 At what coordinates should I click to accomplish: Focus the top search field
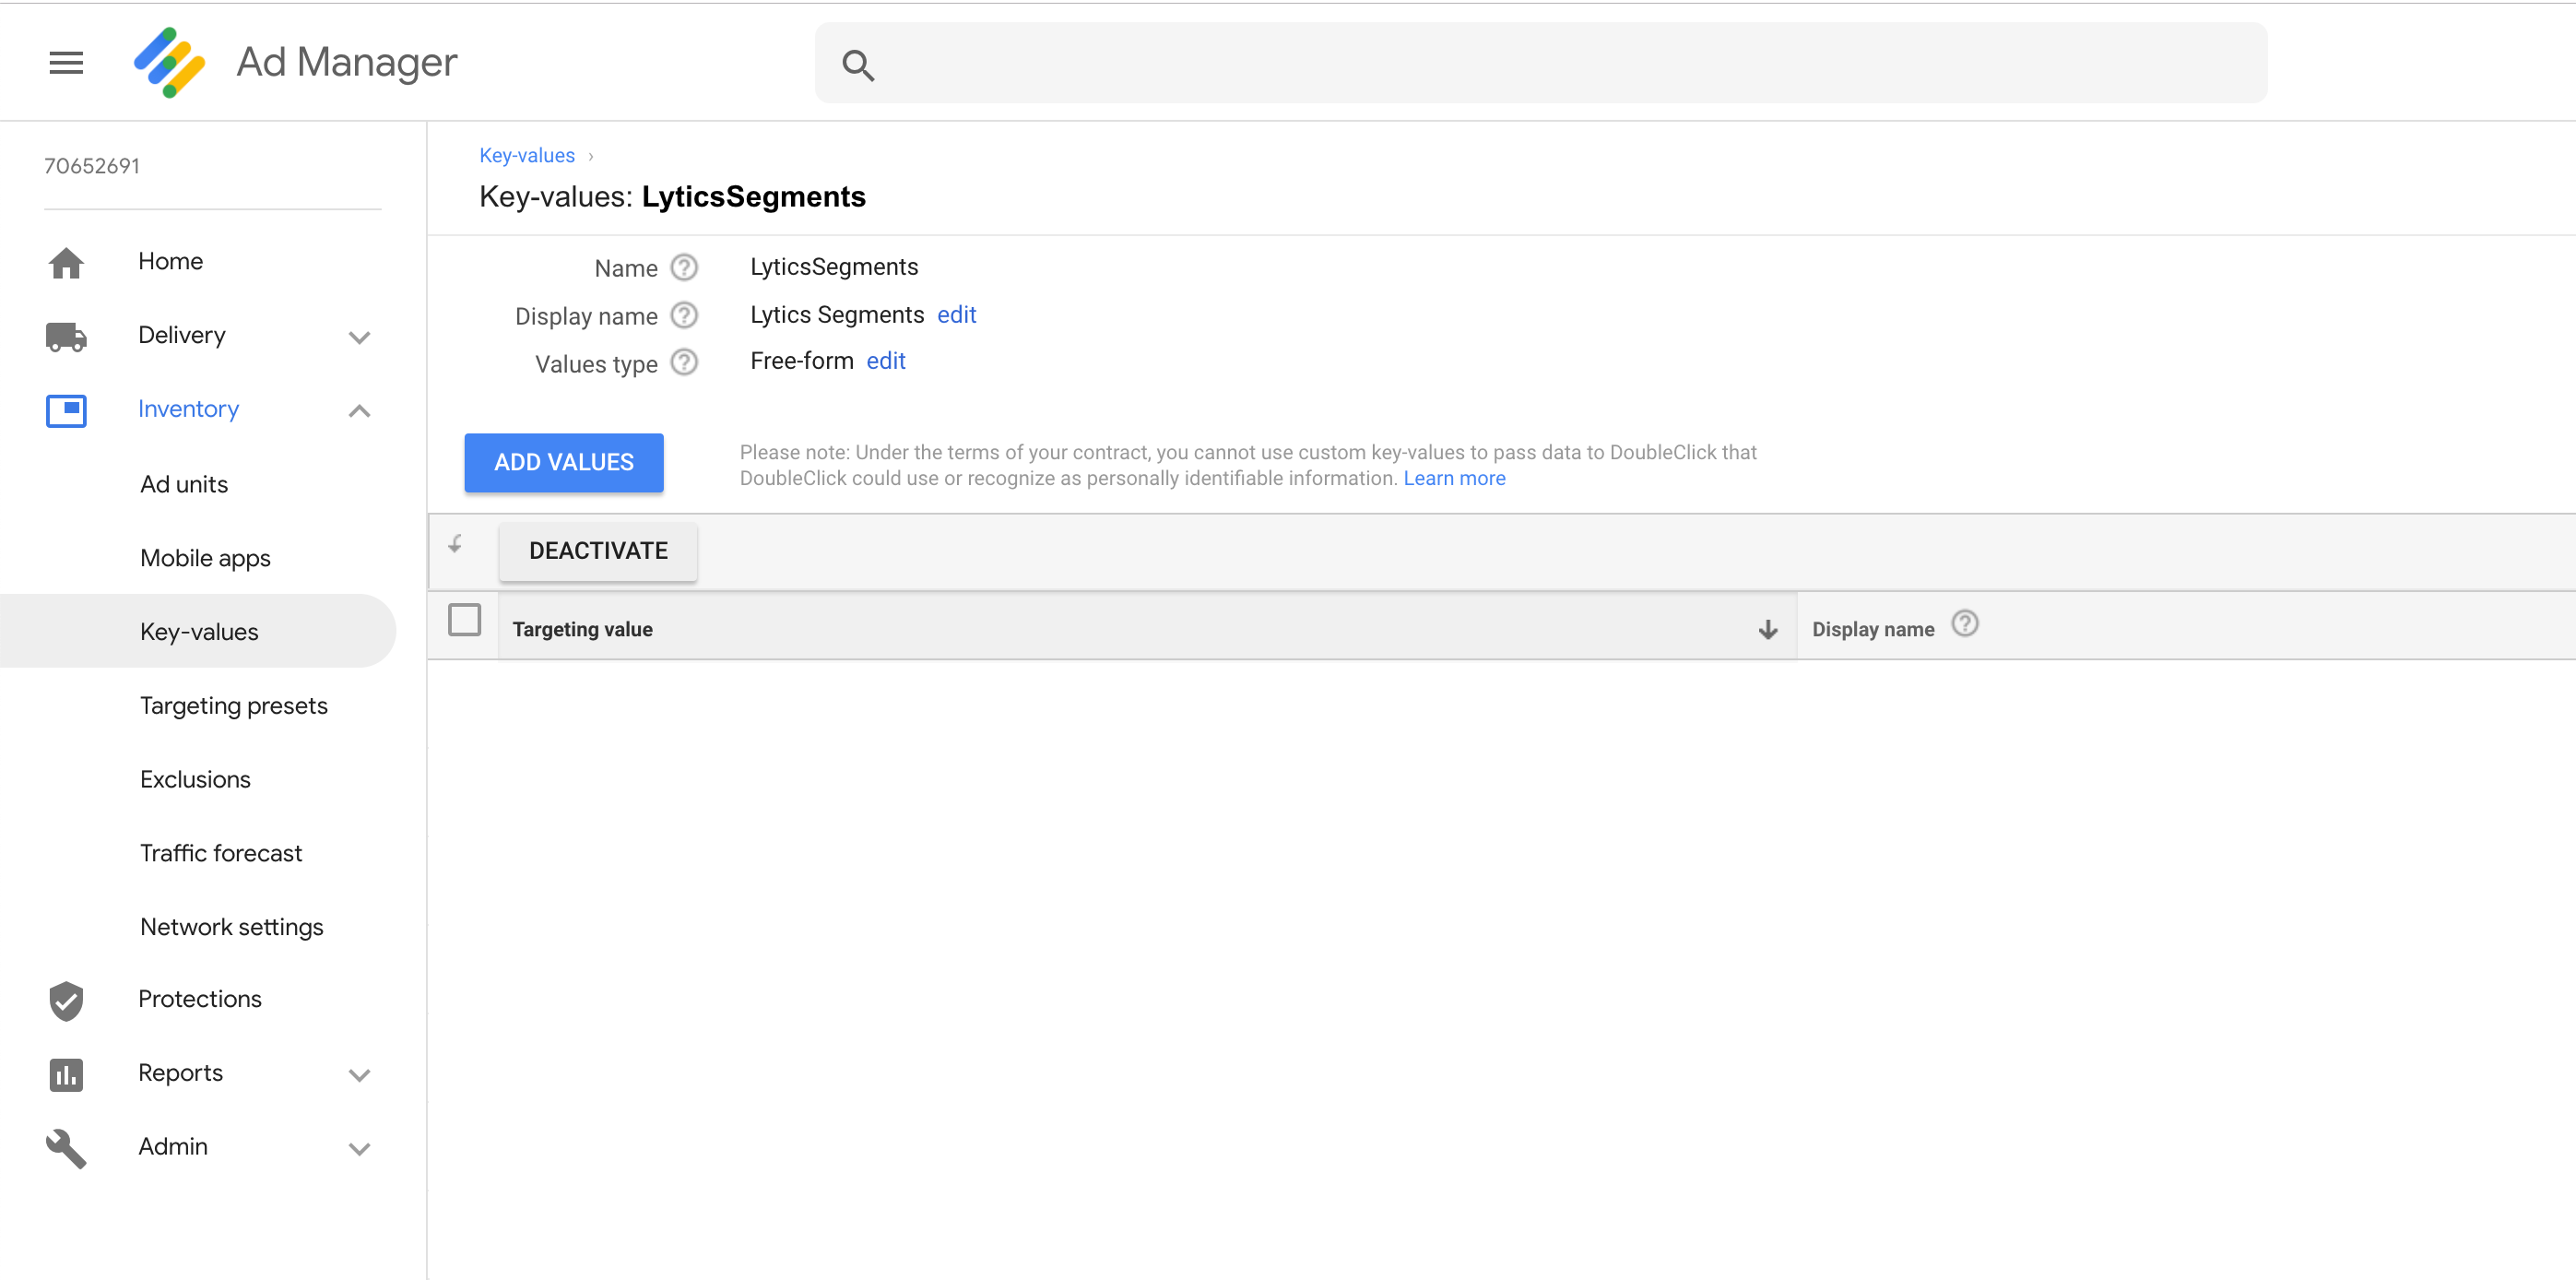pyautogui.click(x=1540, y=64)
